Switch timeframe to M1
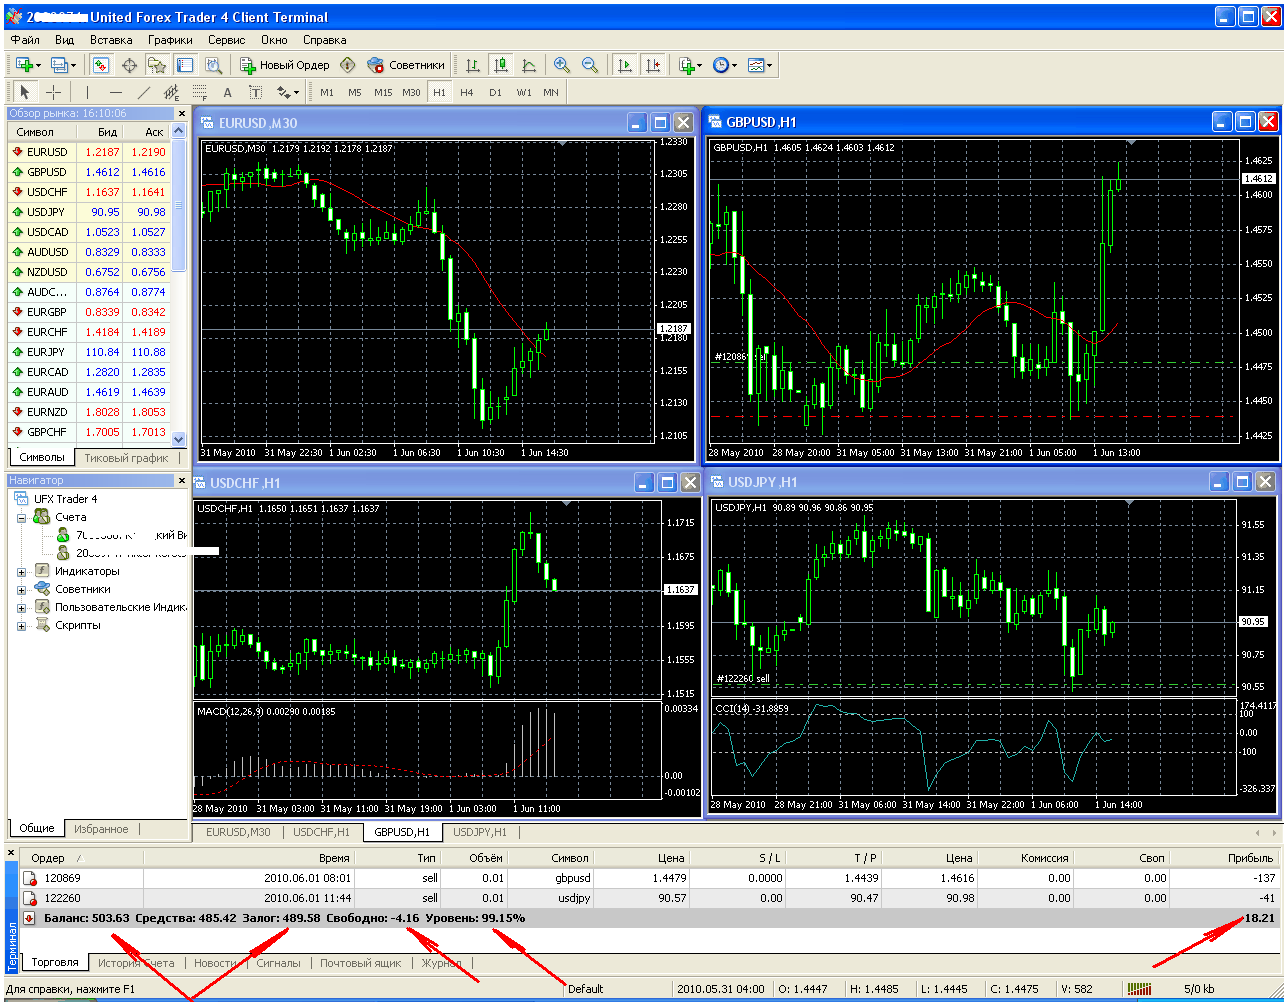 coord(327,92)
